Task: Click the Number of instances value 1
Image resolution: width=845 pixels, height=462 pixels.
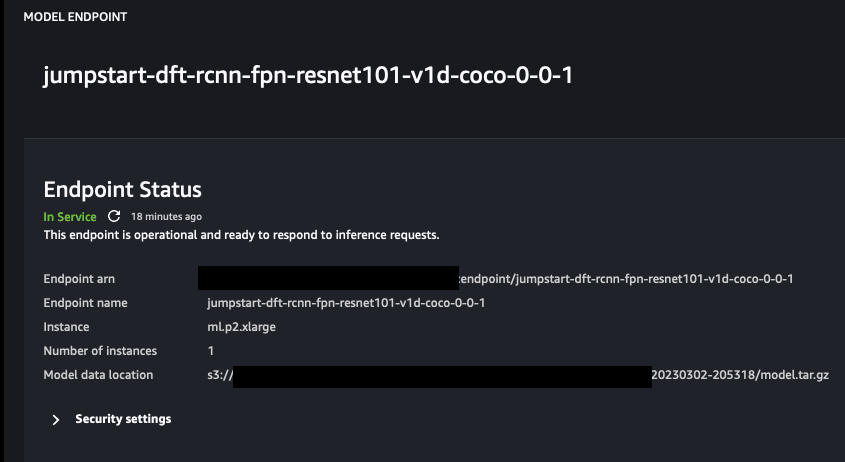Action: pyautogui.click(x=211, y=351)
